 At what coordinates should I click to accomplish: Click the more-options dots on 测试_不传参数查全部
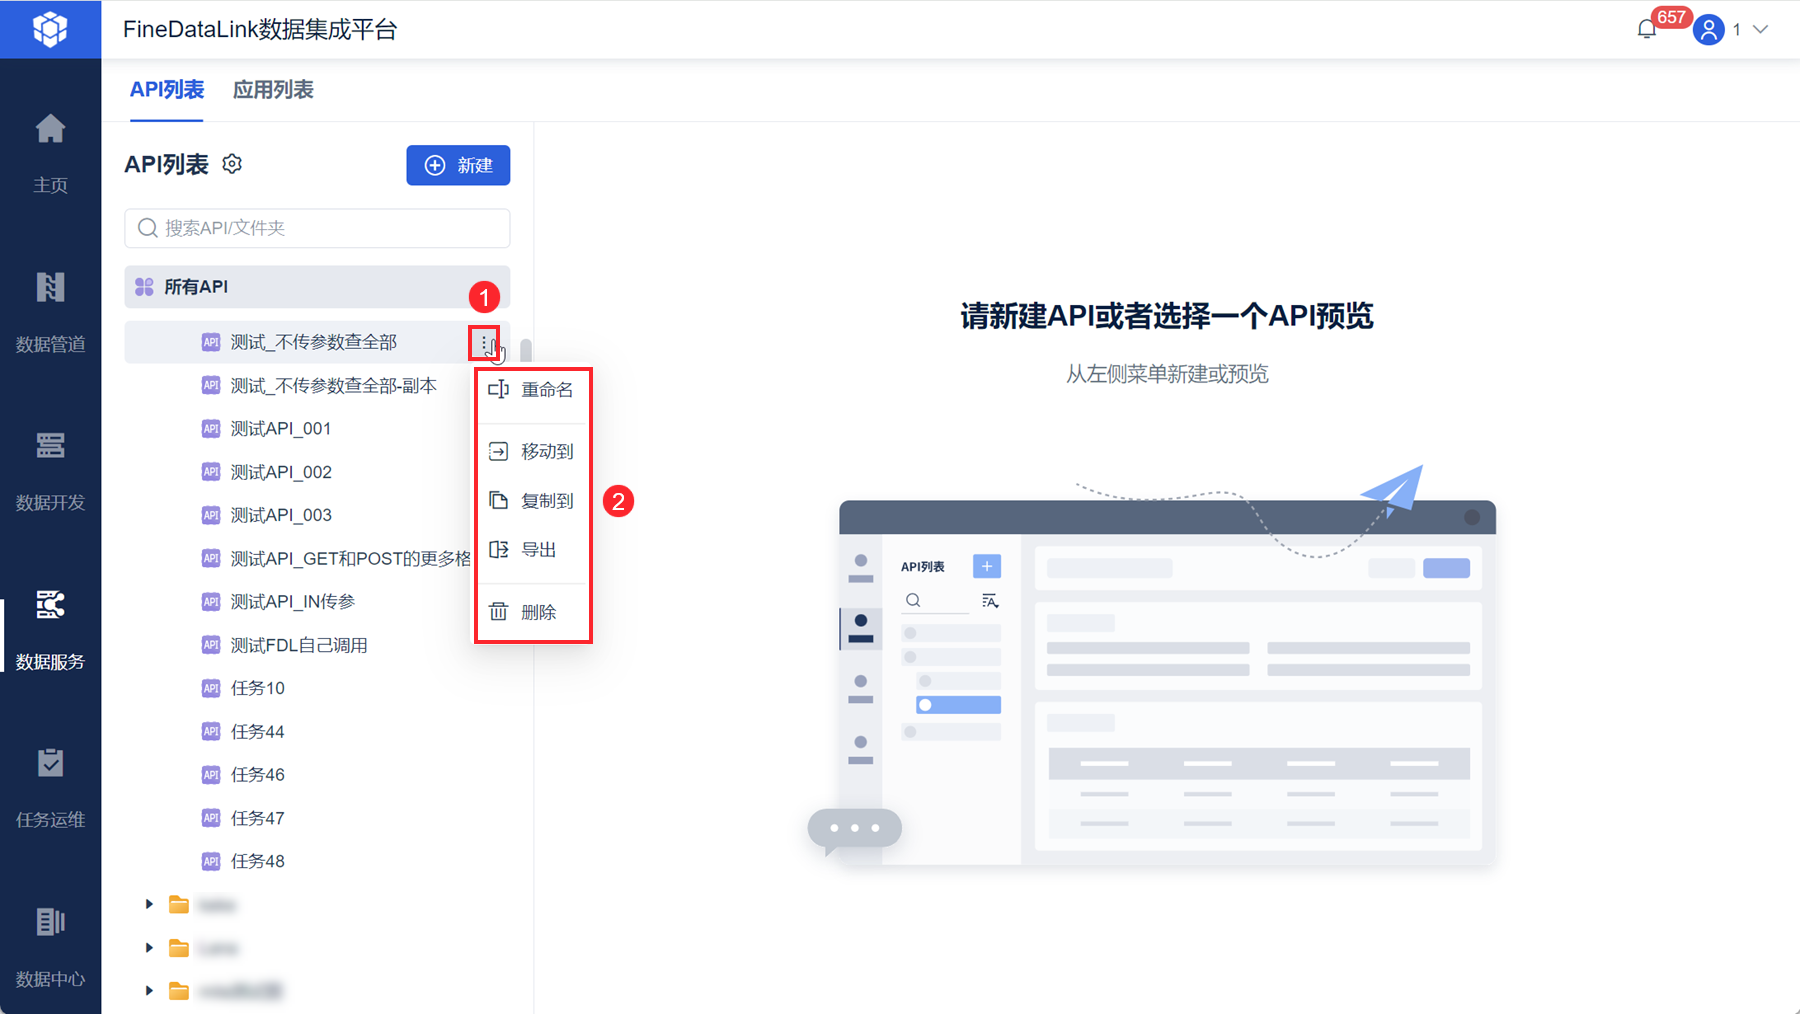(x=484, y=343)
